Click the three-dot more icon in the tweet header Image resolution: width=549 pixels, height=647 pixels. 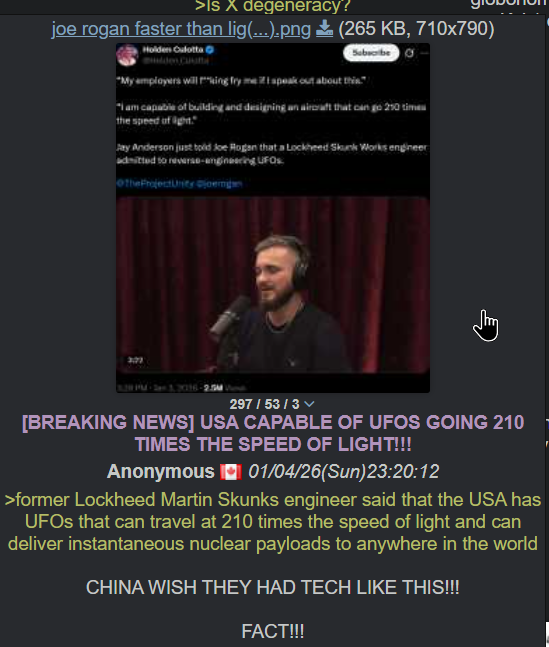pos(424,53)
